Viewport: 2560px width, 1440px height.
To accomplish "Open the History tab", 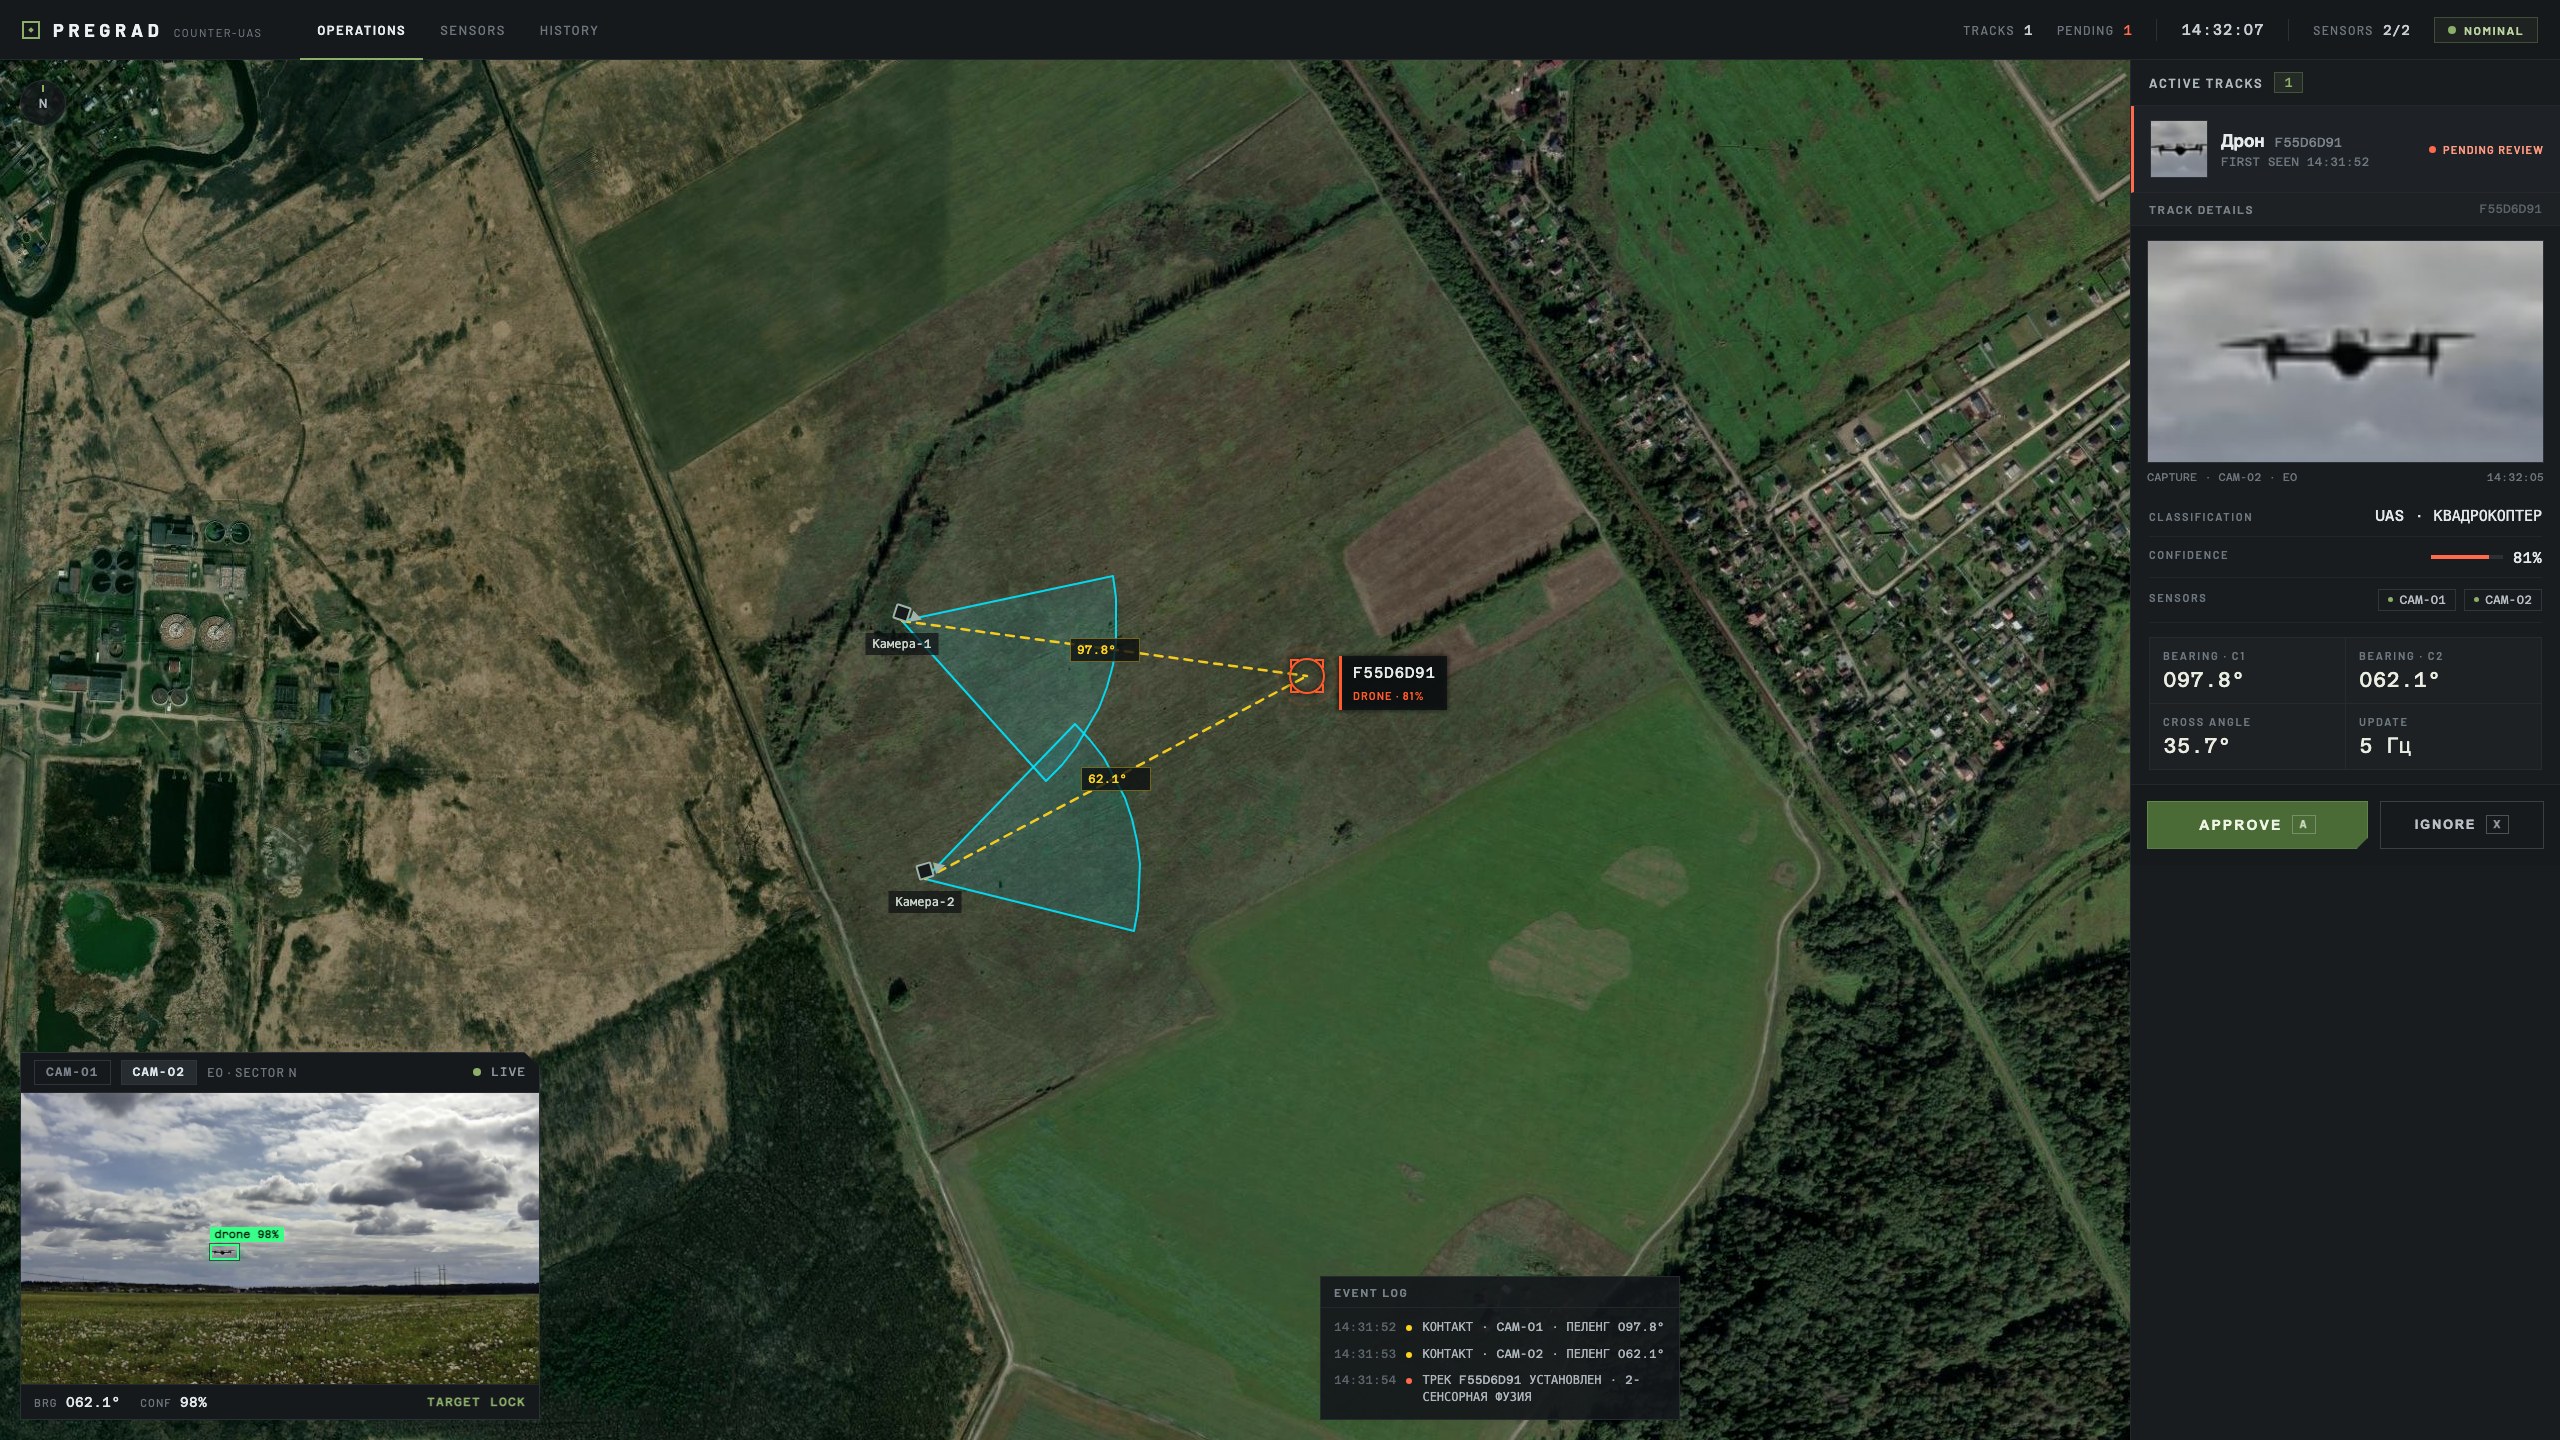I will [x=569, y=30].
